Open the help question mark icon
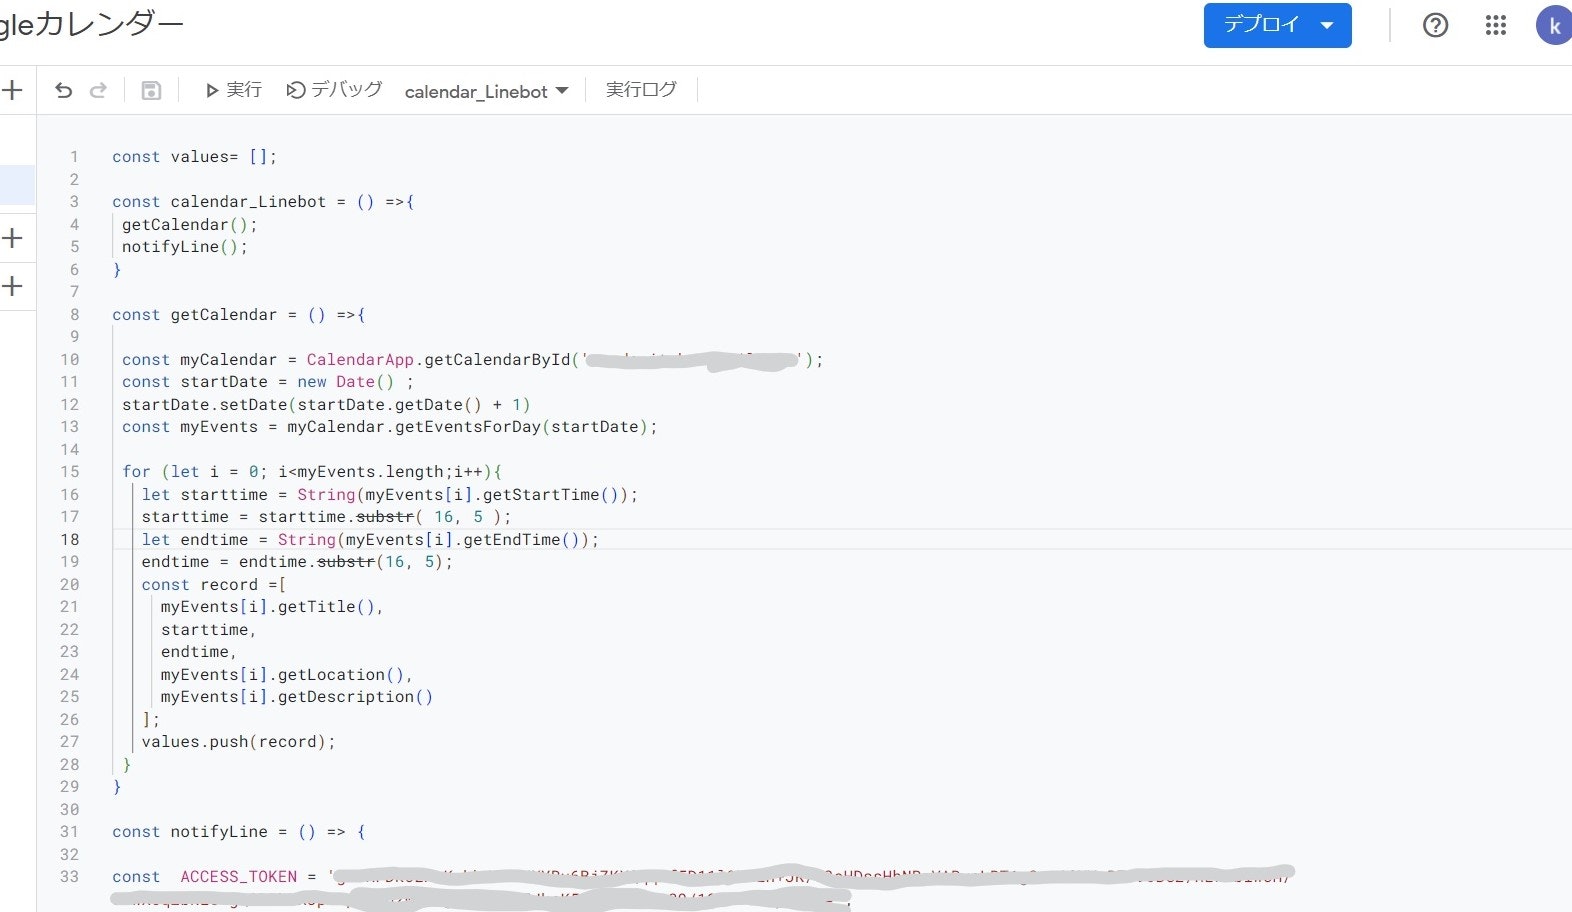 [1435, 25]
